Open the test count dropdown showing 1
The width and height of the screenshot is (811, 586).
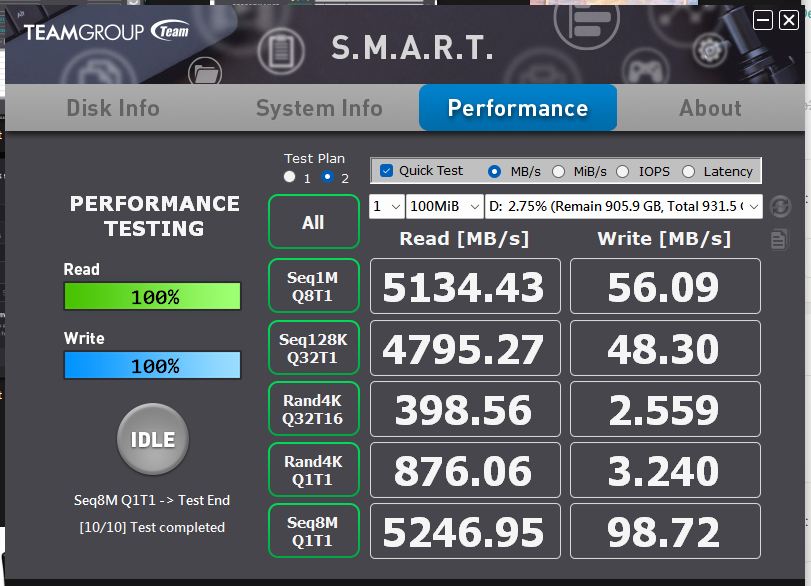tap(387, 206)
